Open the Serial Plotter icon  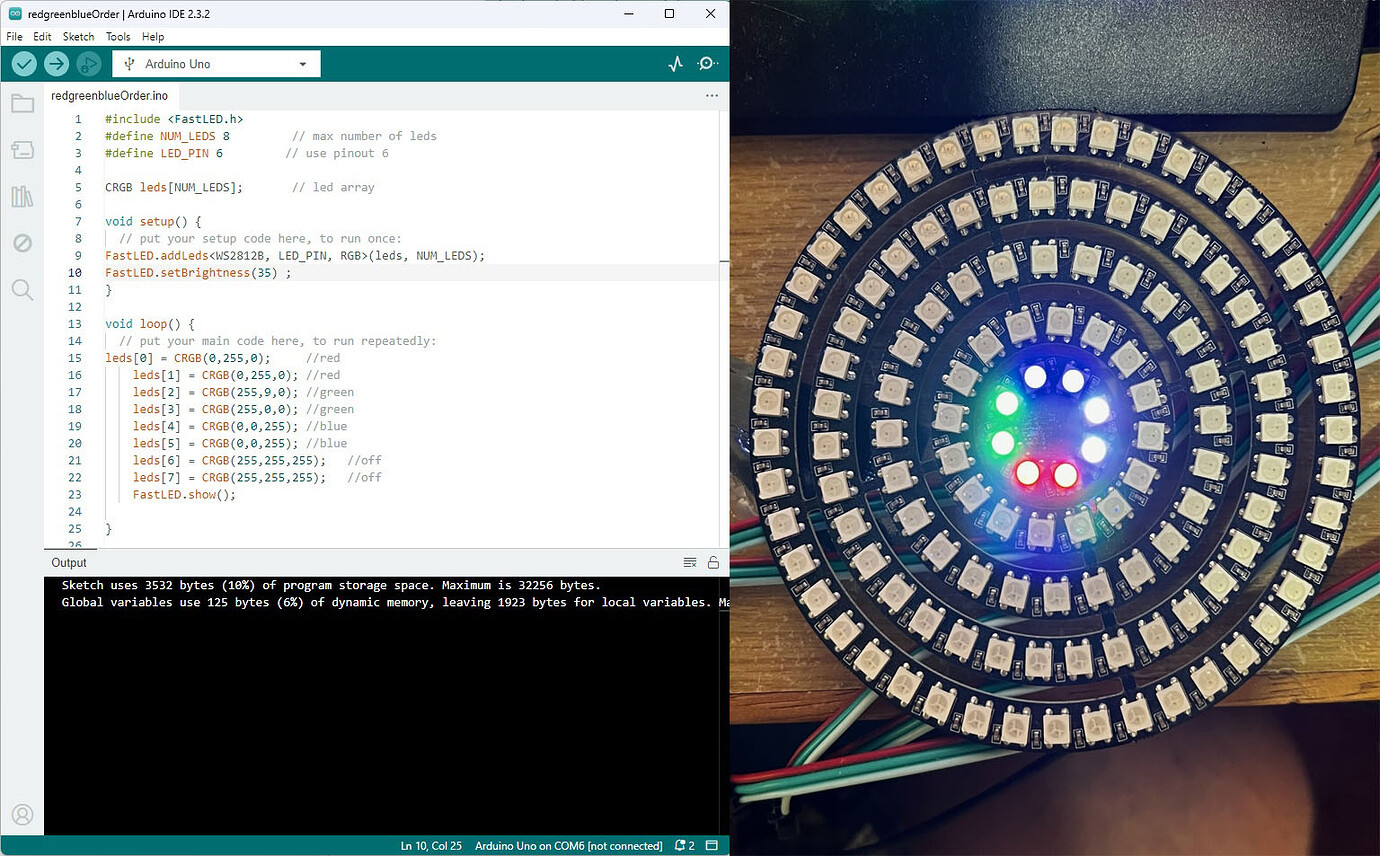click(x=675, y=63)
